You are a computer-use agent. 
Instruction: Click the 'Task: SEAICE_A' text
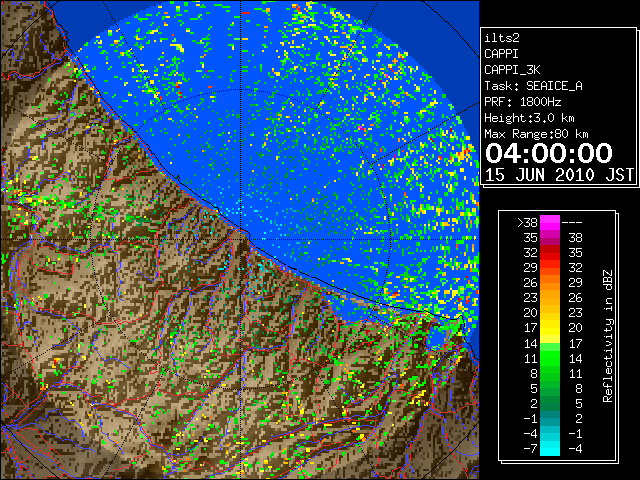(533, 86)
